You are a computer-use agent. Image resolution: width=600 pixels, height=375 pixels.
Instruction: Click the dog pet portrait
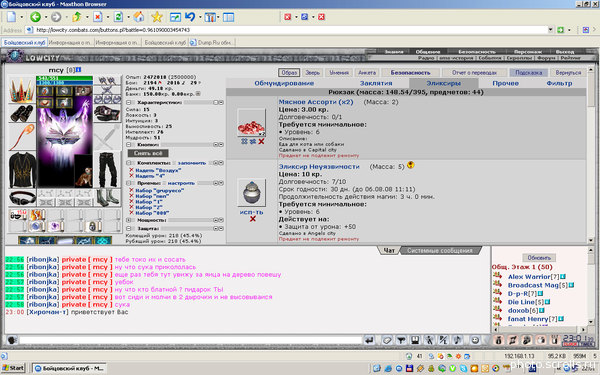click(83, 171)
